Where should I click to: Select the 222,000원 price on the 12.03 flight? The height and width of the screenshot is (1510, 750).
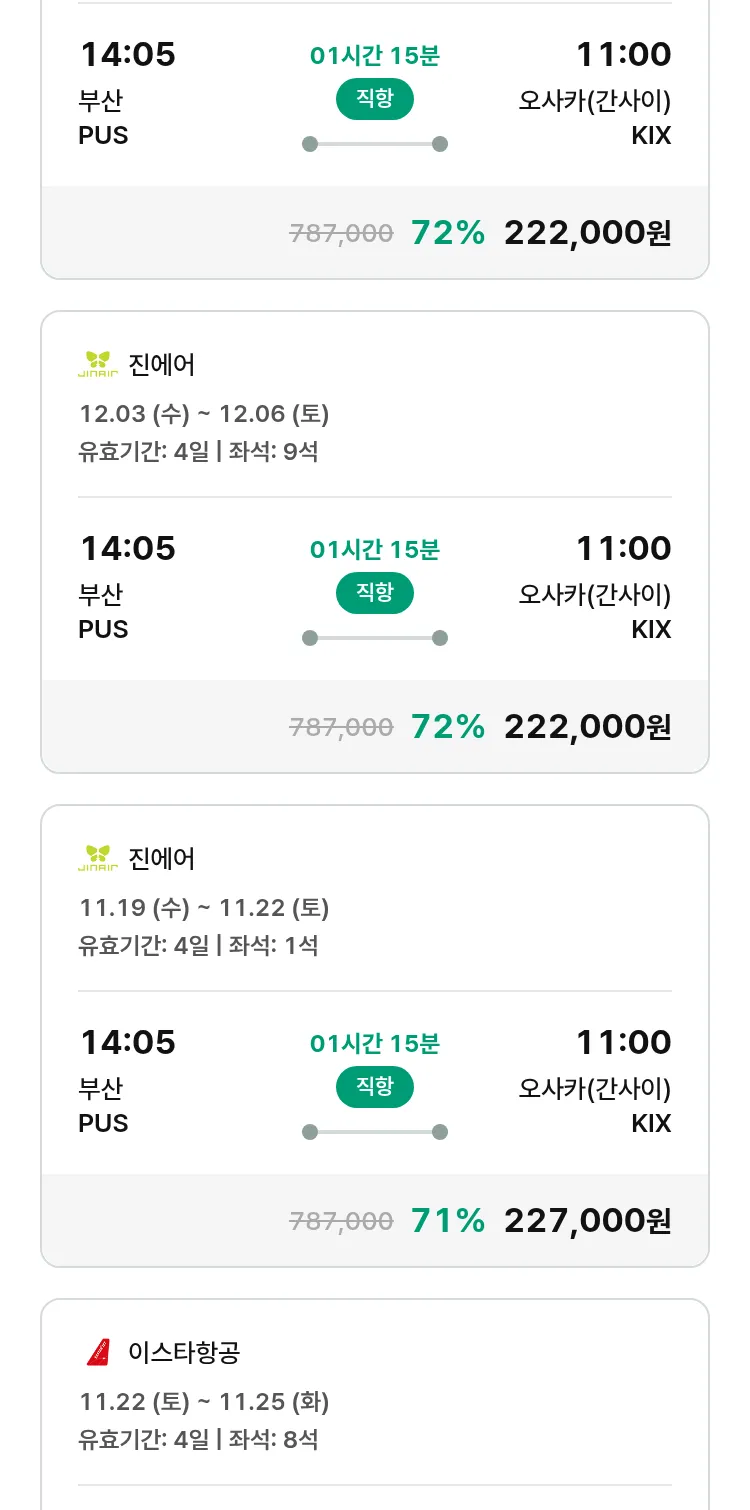tap(587, 726)
